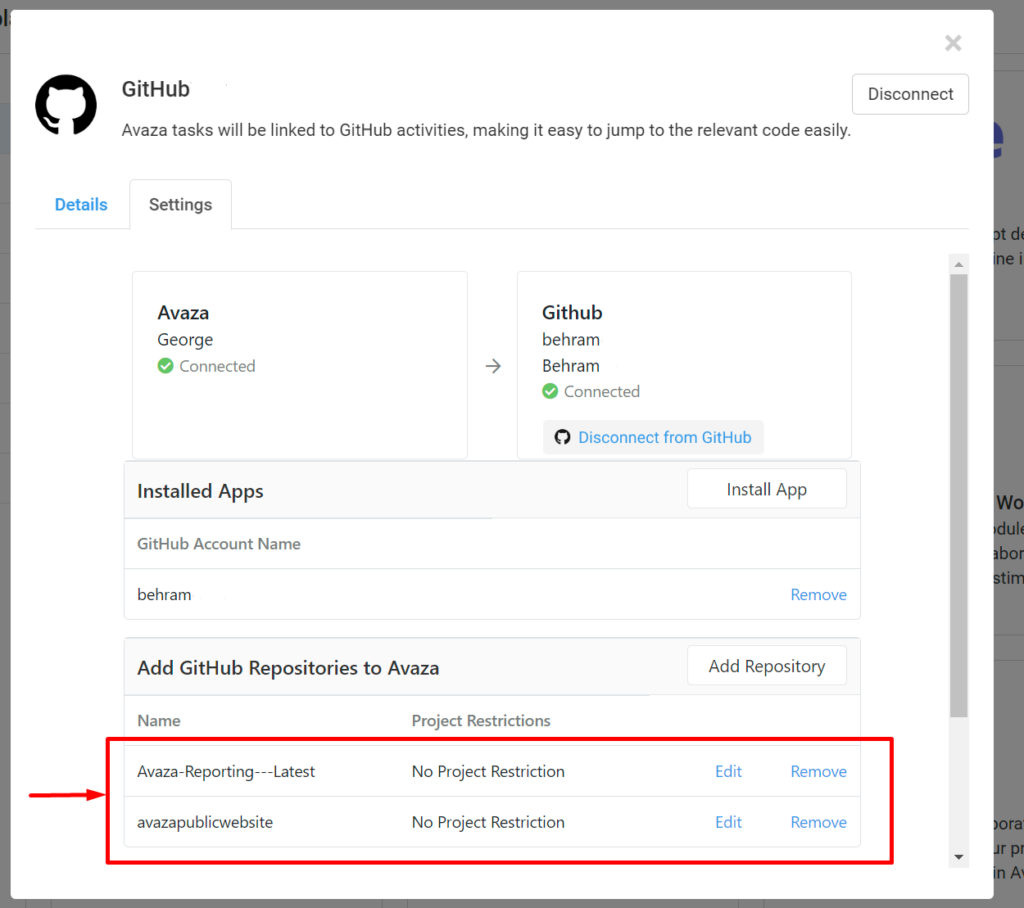The height and width of the screenshot is (908, 1024).
Task: Click the capitalized Behram name in Github card
Action: coord(571,366)
